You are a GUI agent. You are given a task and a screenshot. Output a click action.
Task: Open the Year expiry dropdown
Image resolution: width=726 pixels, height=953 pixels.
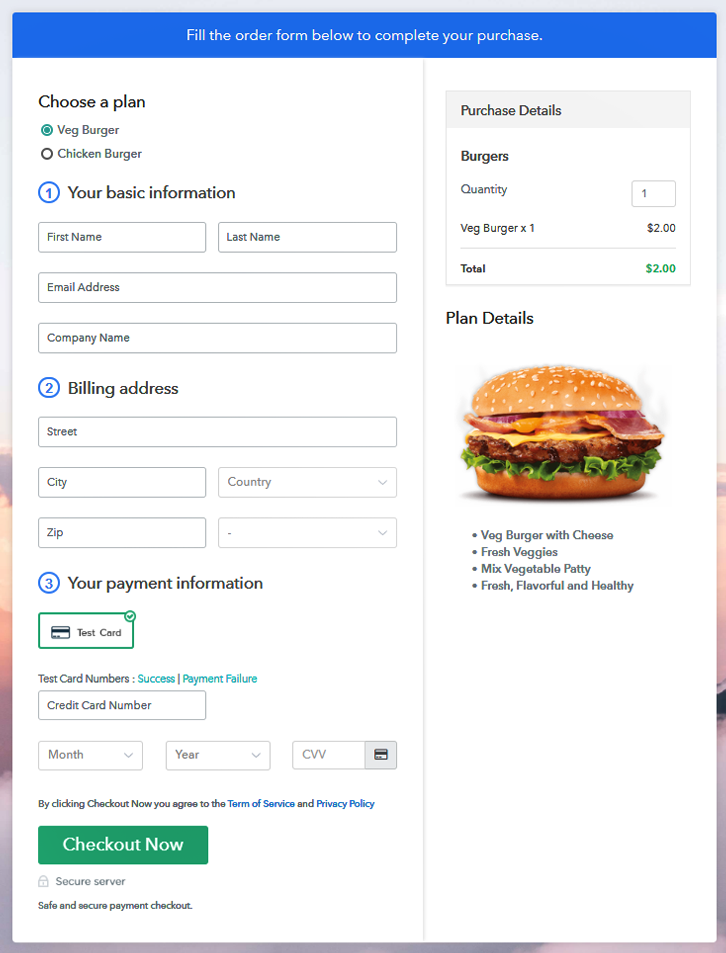pos(218,755)
